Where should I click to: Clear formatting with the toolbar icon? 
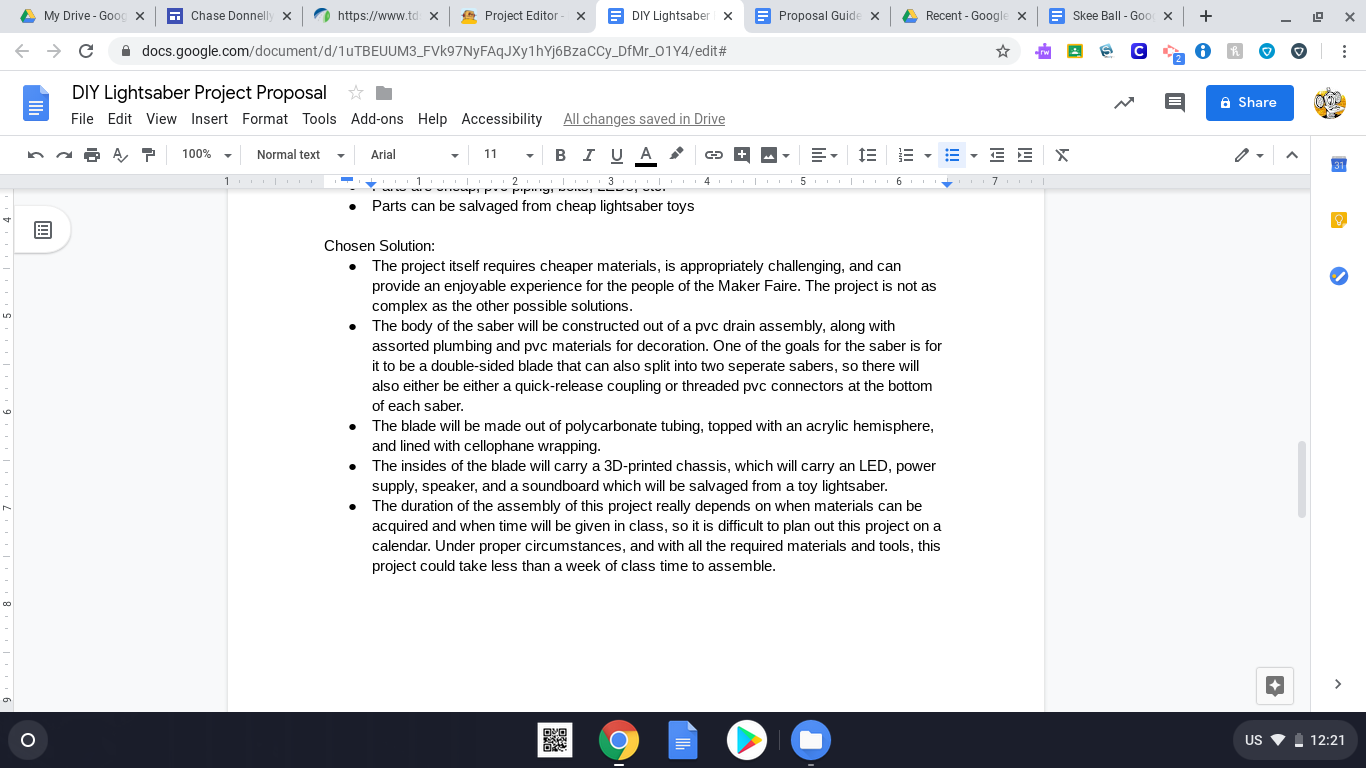(1062, 155)
